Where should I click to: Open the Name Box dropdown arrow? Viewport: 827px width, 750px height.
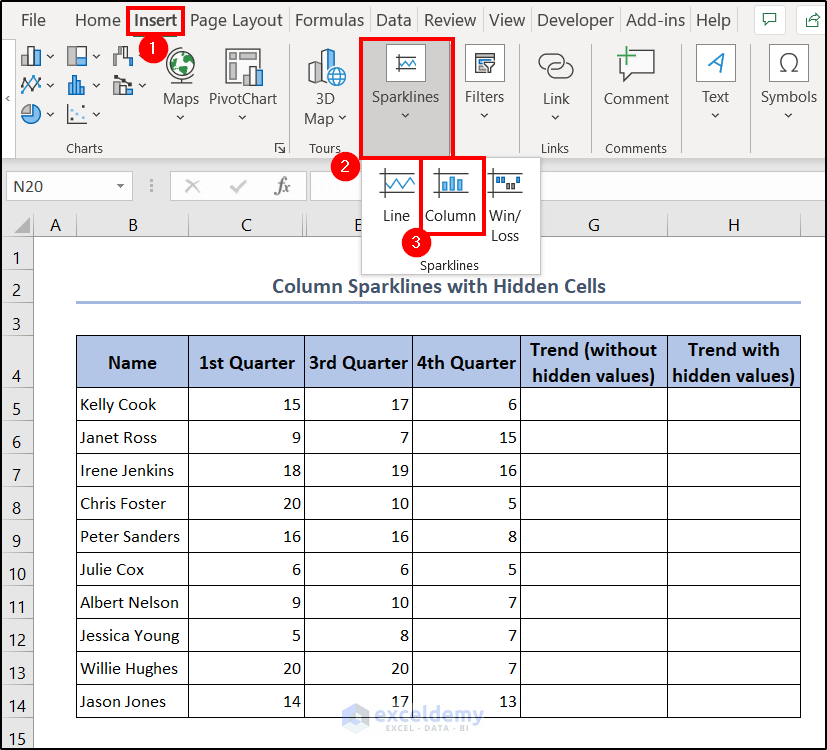point(120,186)
